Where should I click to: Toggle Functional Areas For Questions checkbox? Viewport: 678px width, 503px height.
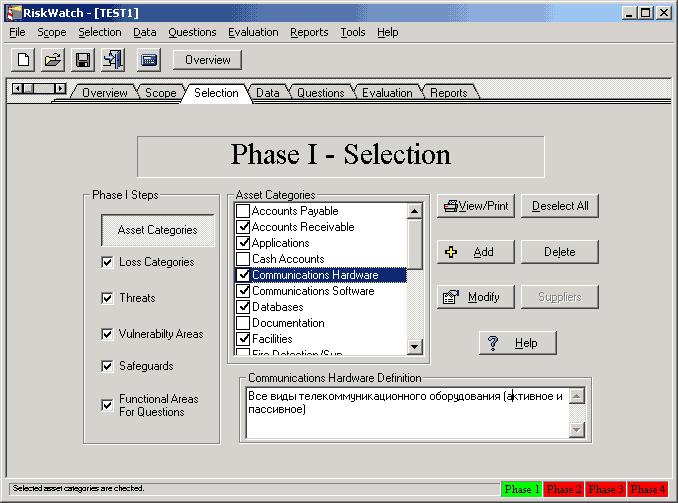click(107, 405)
